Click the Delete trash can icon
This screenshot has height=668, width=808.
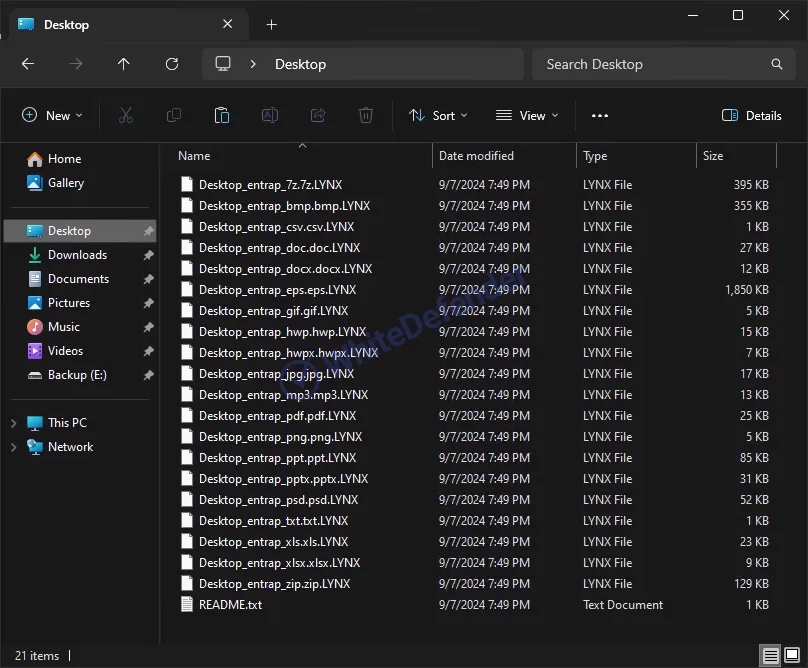pos(366,116)
